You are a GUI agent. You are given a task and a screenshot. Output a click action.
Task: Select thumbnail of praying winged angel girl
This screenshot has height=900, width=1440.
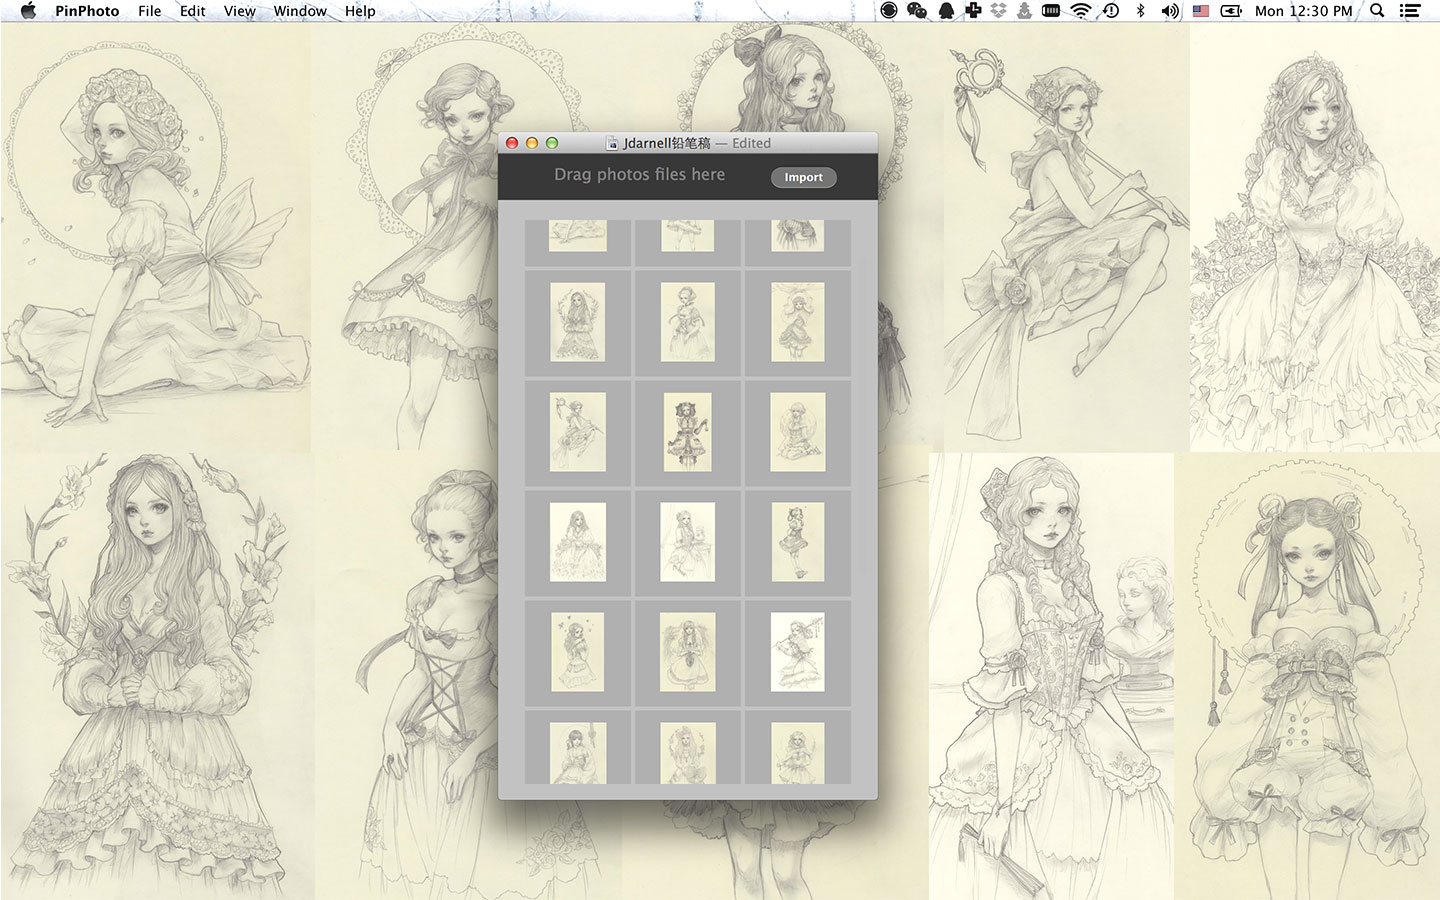pos(688,652)
